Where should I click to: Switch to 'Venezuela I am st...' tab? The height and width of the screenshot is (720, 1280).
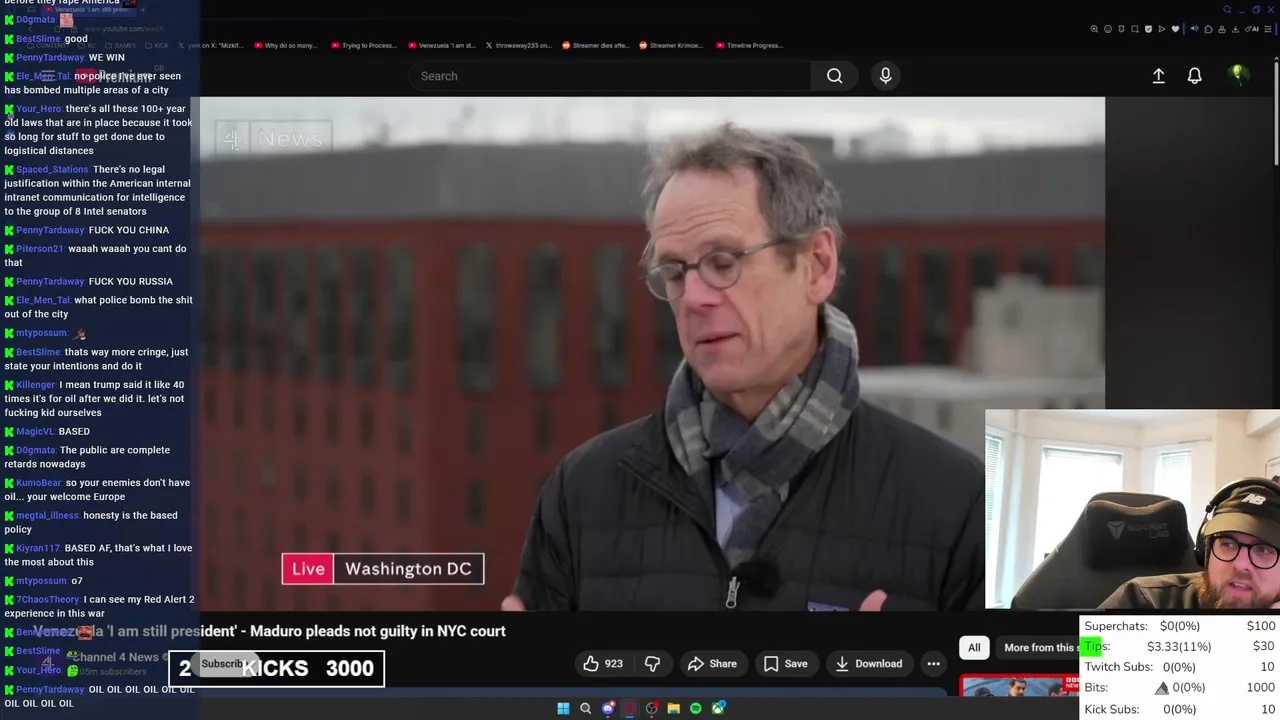[442, 45]
